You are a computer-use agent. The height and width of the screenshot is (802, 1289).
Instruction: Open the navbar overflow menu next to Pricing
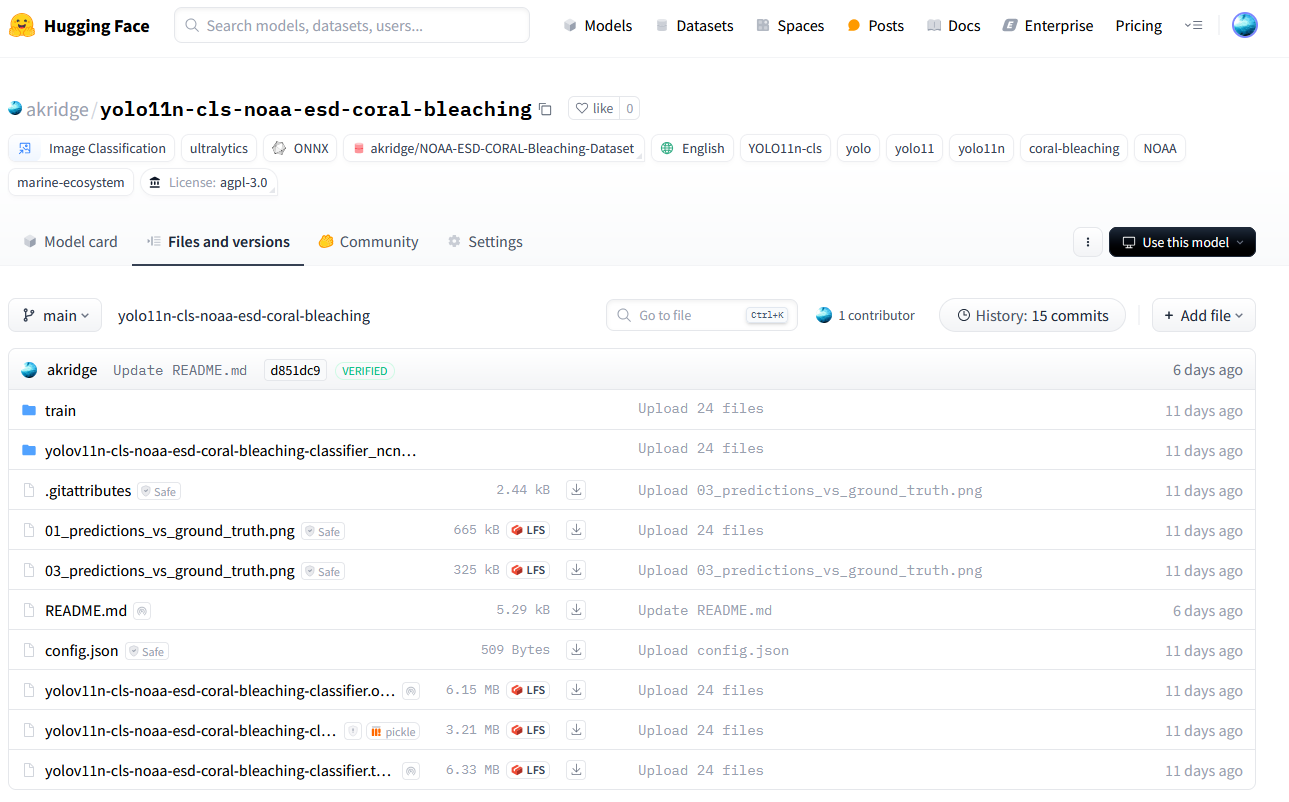tap(1193, 26)
